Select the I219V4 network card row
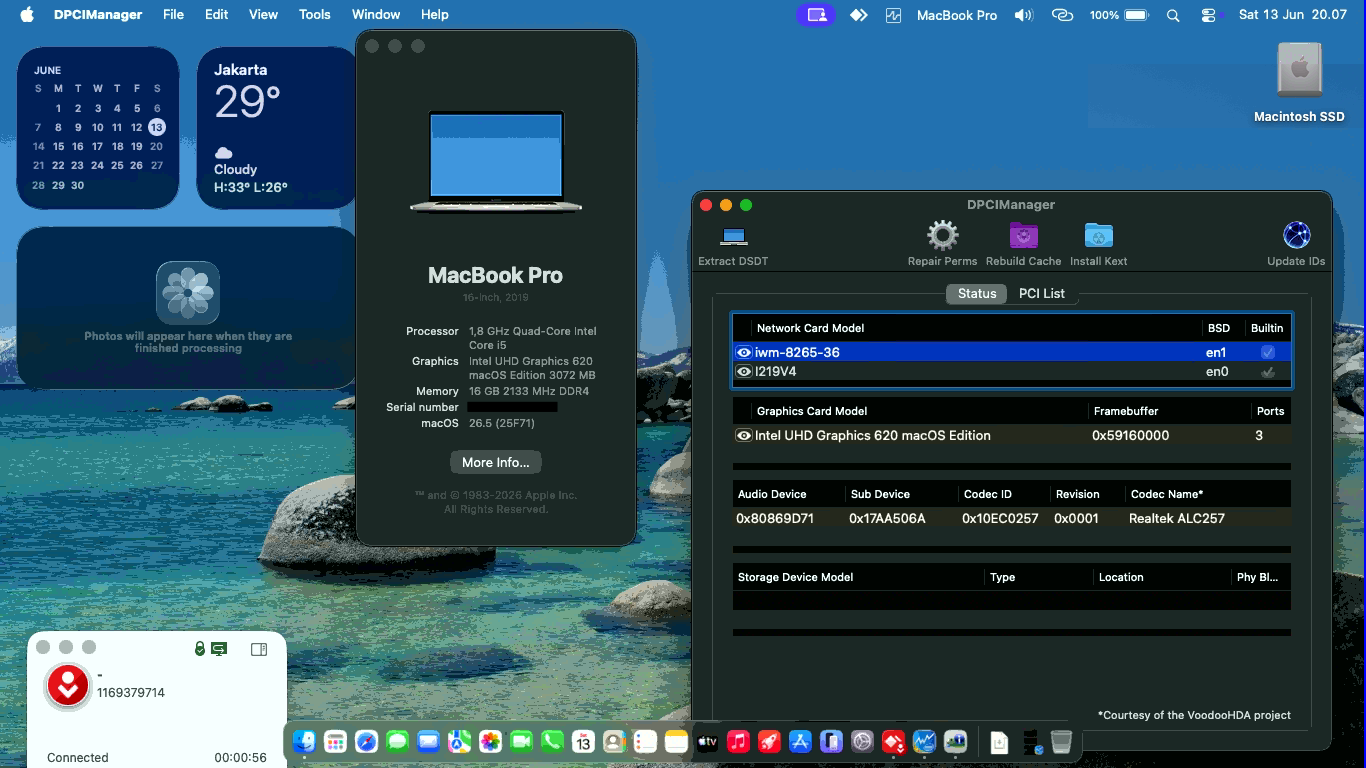 point(1012,371)
